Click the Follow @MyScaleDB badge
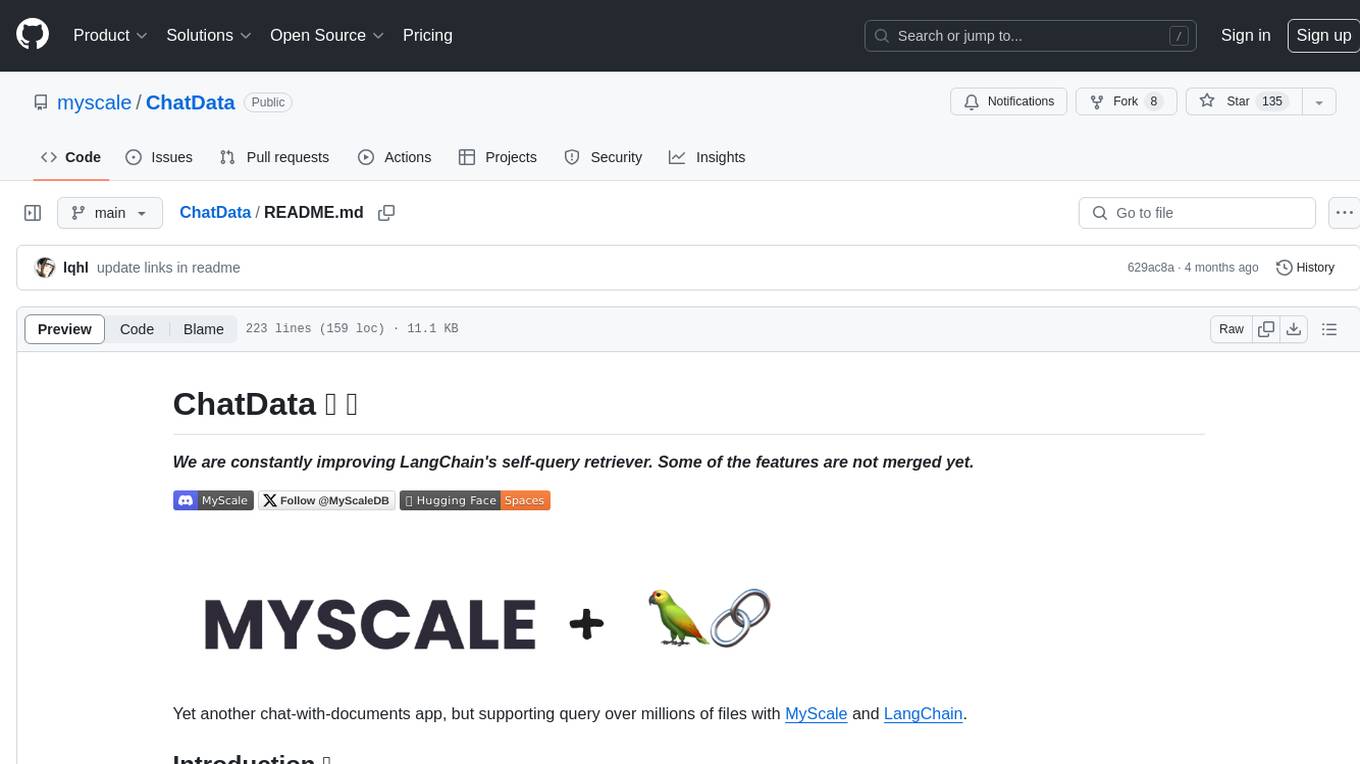Screen dimensions: 1360x764 click(x=327, y=500)
